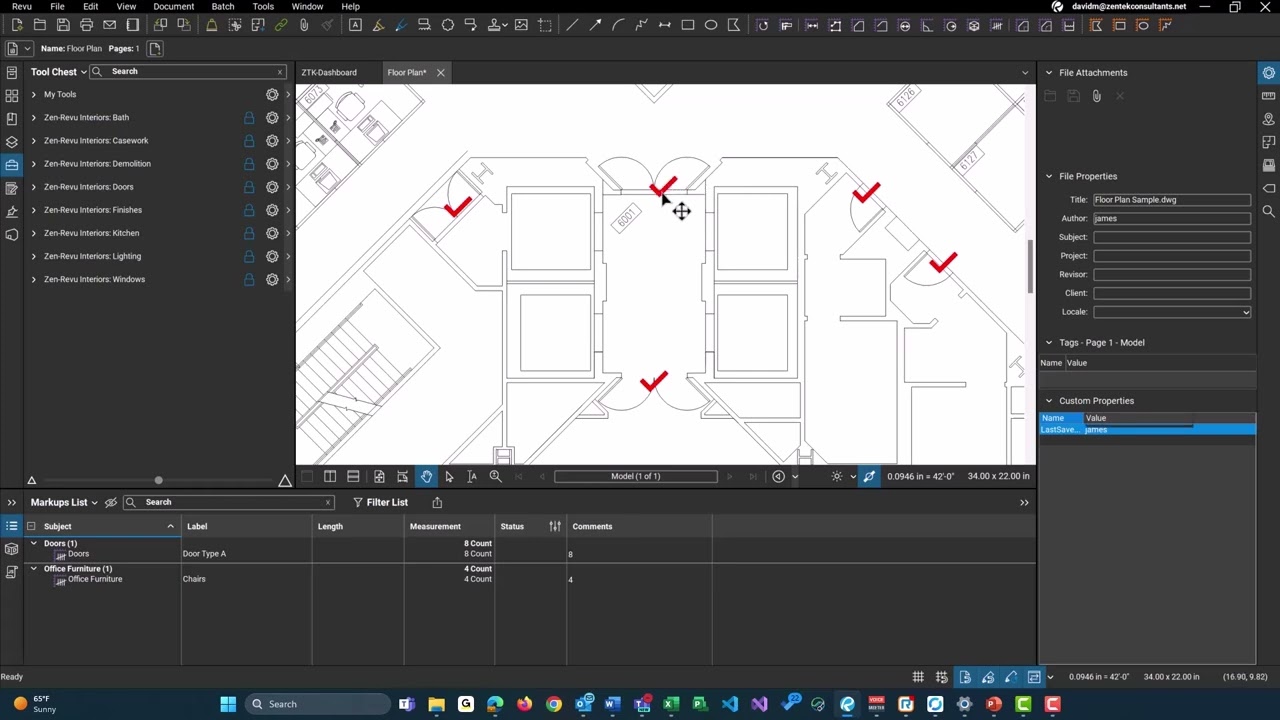Toggle the split view vertical button
1280x720 pixels.
330,476
